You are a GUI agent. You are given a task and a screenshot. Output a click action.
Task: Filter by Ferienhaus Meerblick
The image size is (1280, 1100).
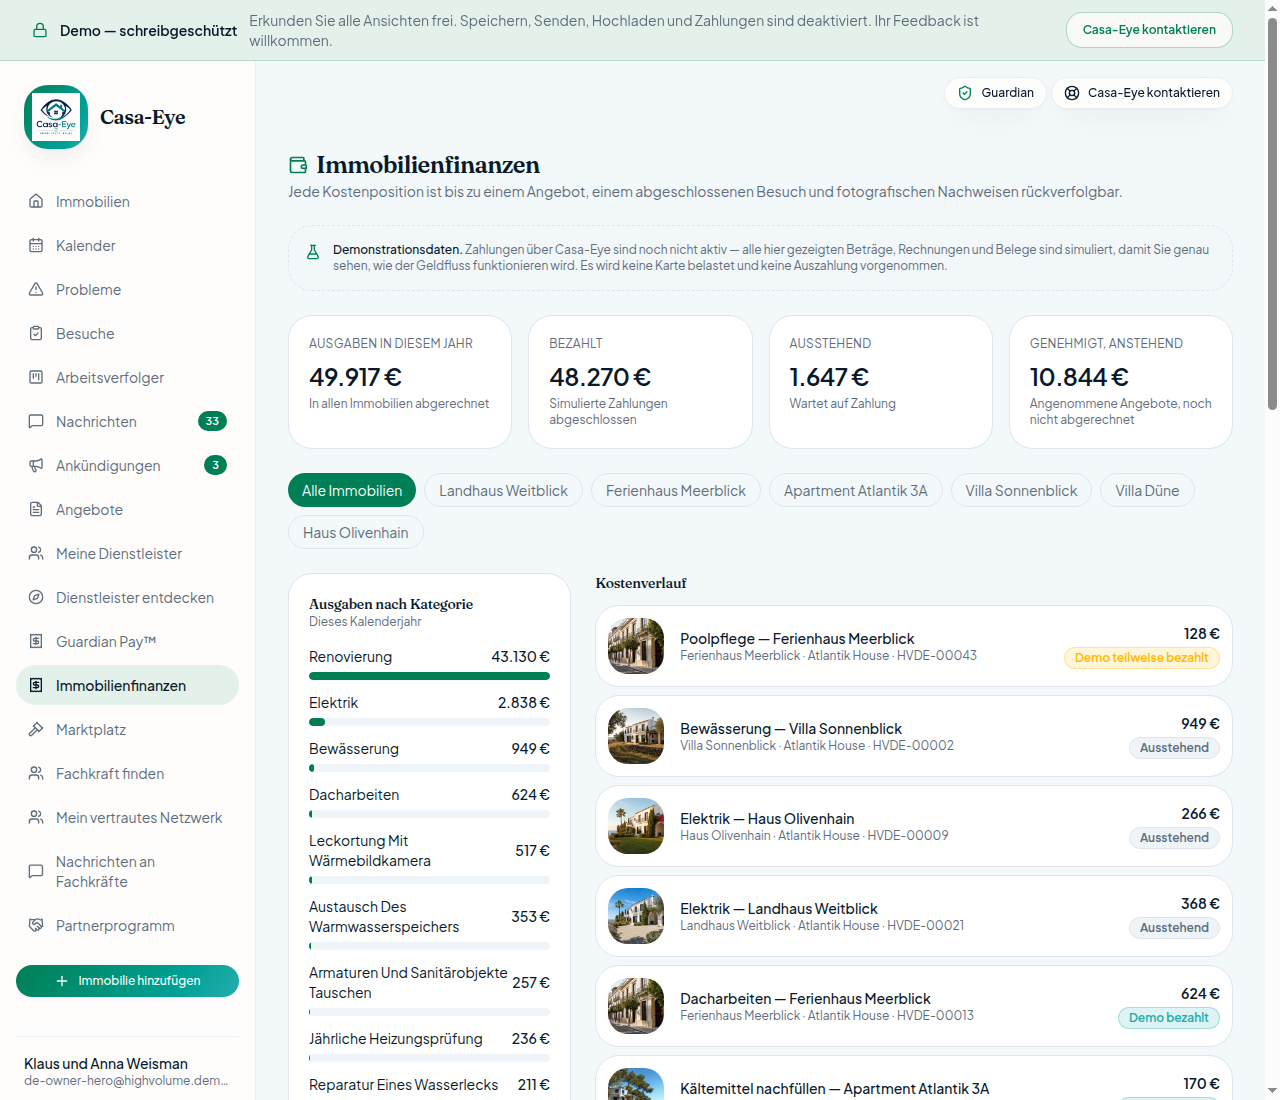676,490
